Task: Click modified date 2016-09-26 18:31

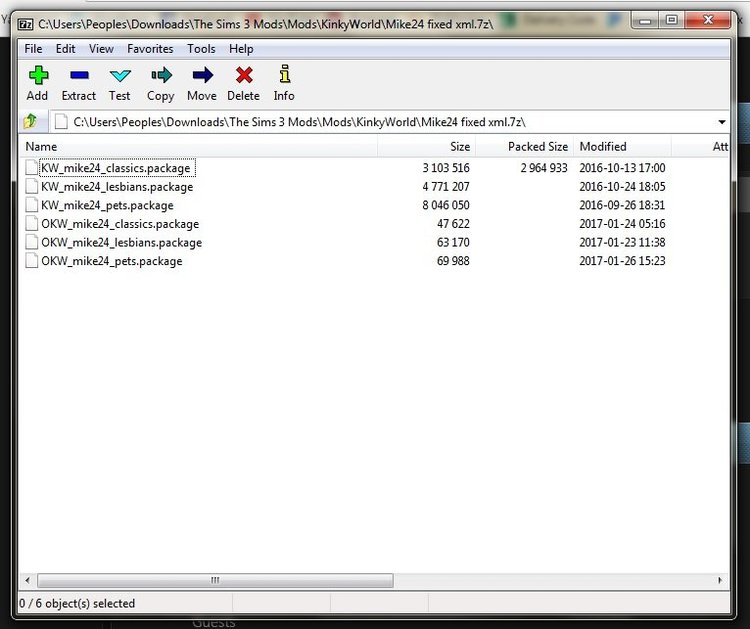Action: (x=622, y=205)
